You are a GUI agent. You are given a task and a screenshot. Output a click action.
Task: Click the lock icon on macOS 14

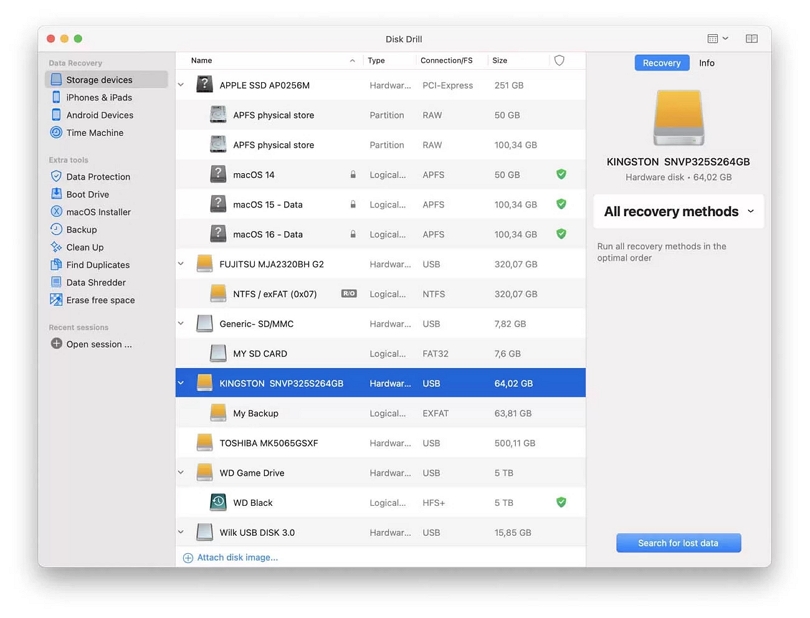pos(353,175)
